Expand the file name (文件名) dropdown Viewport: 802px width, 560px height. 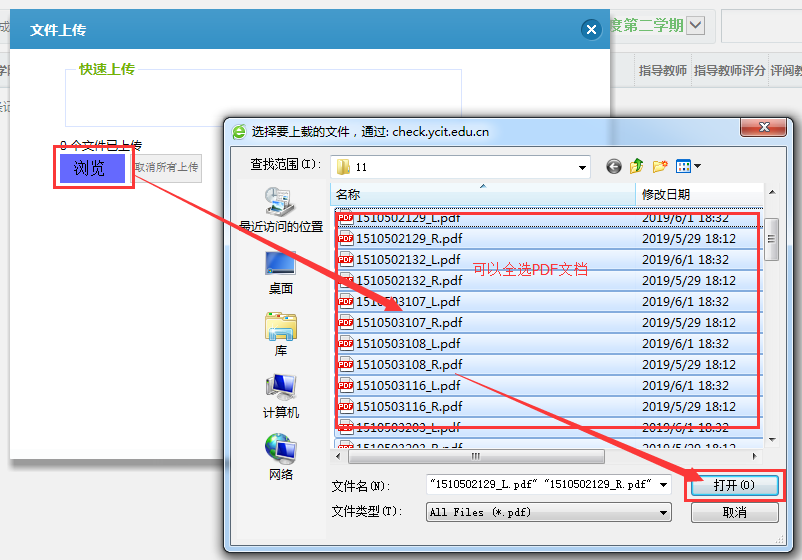pyautogui.click(x=663, y=485)
